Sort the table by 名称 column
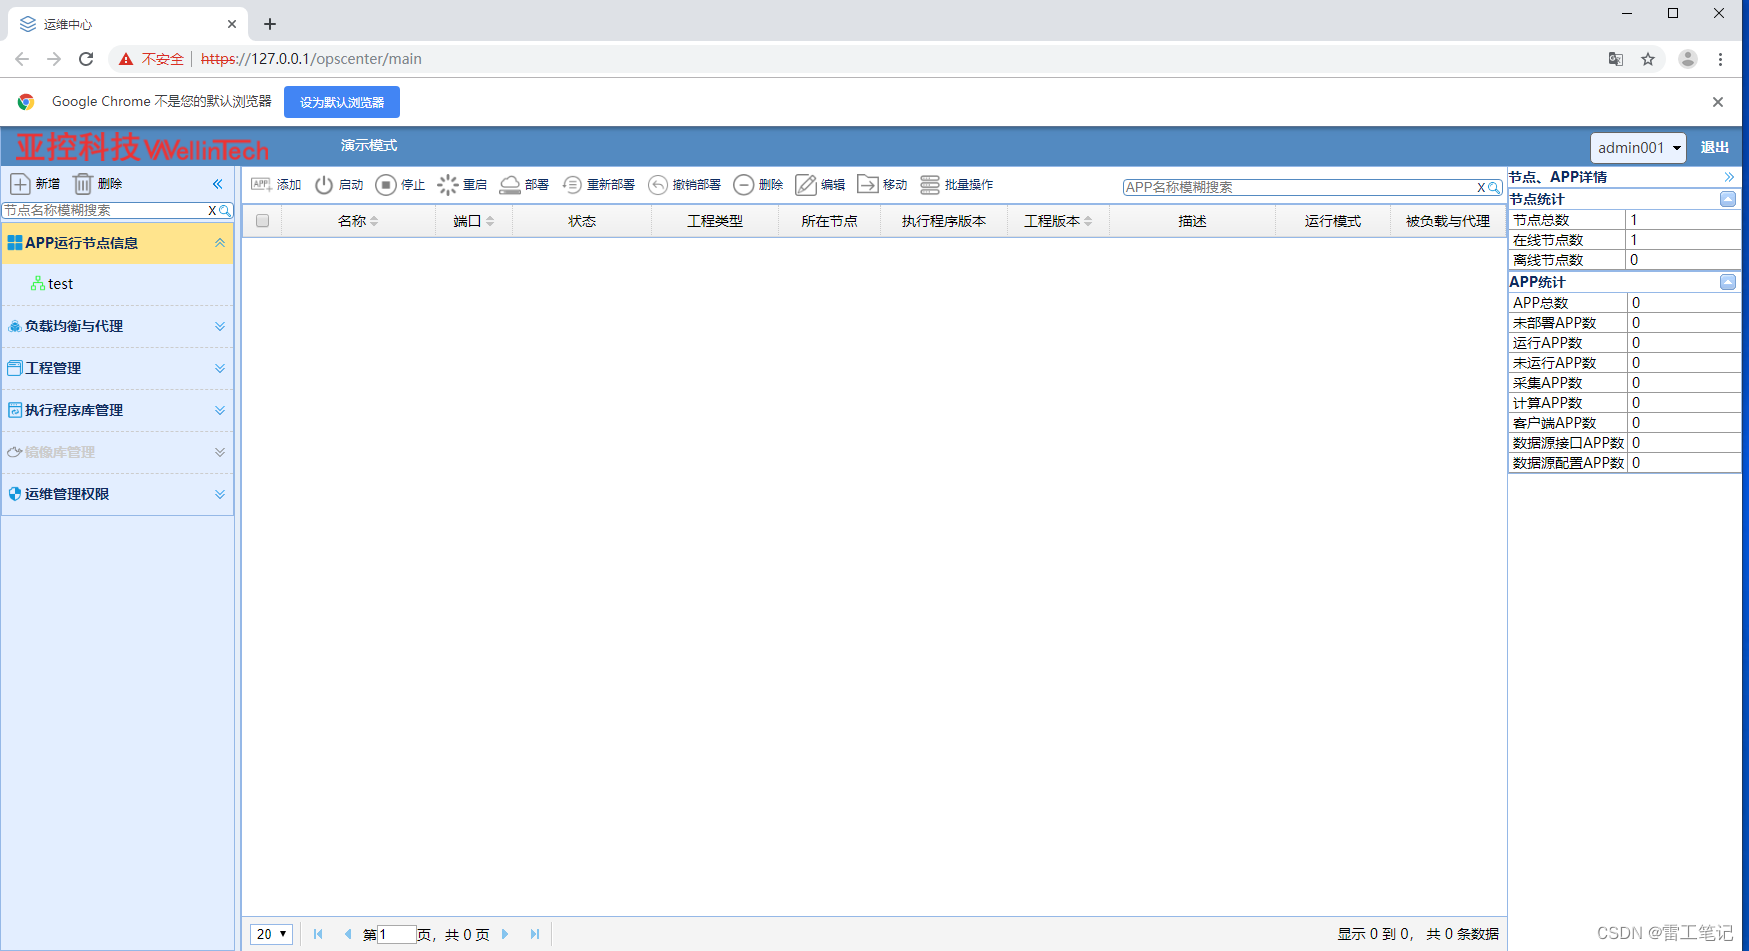Image resolution: width=1749 pixels, height=951 pixels. point(358,221)
